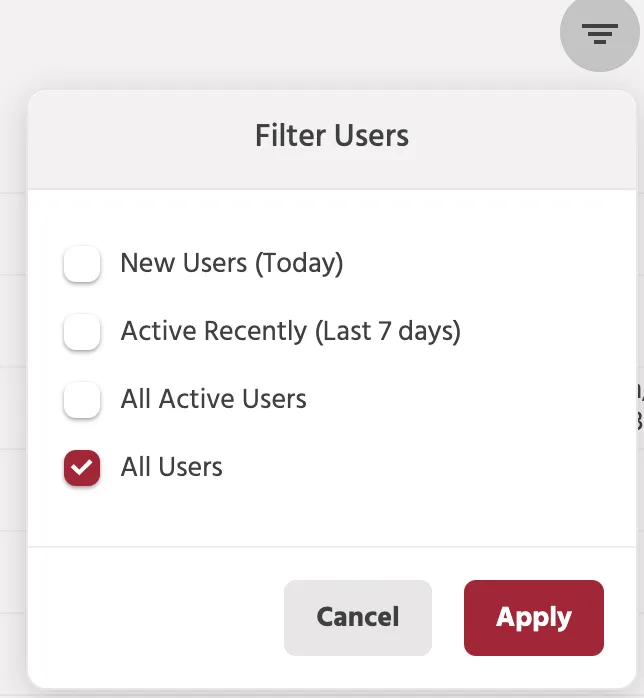
Task: Open the filter icon button
Action: coord(599,33)
